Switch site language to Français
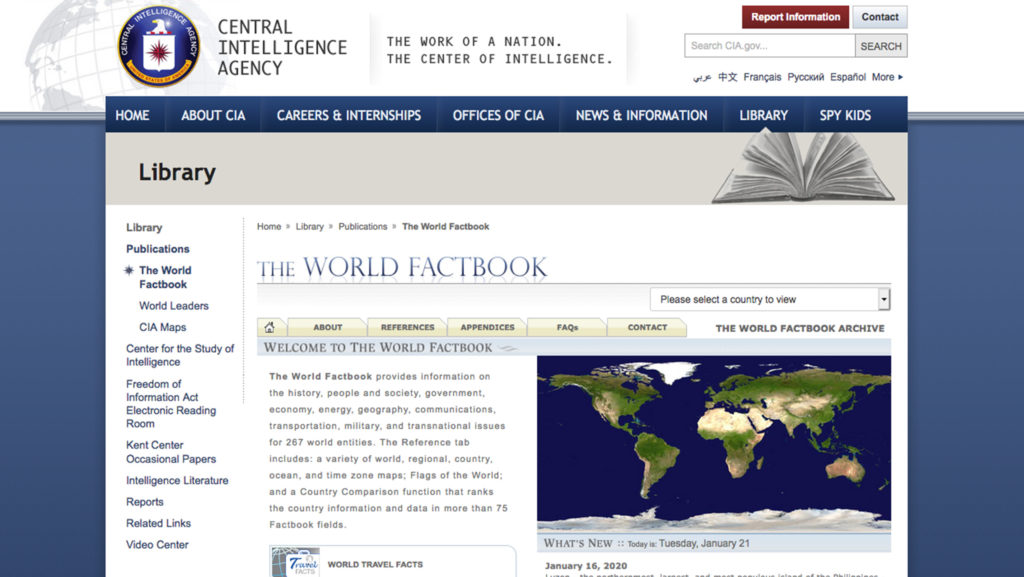 (762, 77)
